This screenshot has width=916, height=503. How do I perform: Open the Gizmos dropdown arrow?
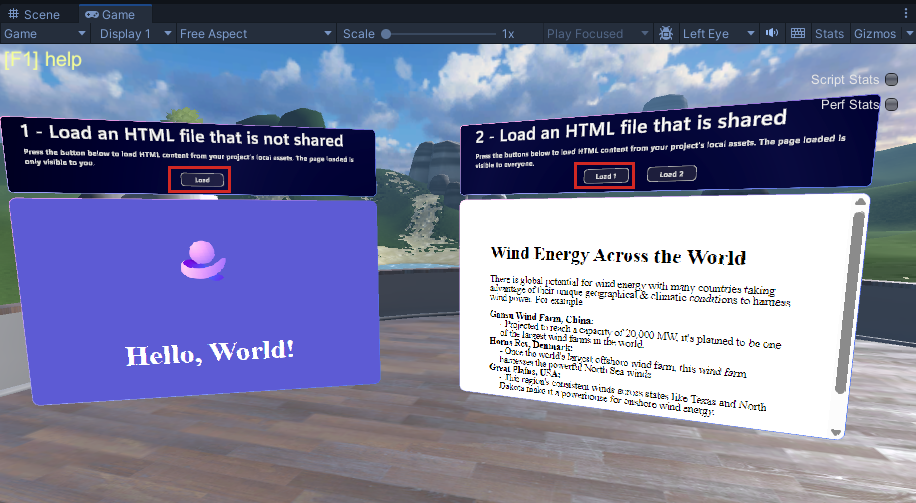click(x=910, y=34)
